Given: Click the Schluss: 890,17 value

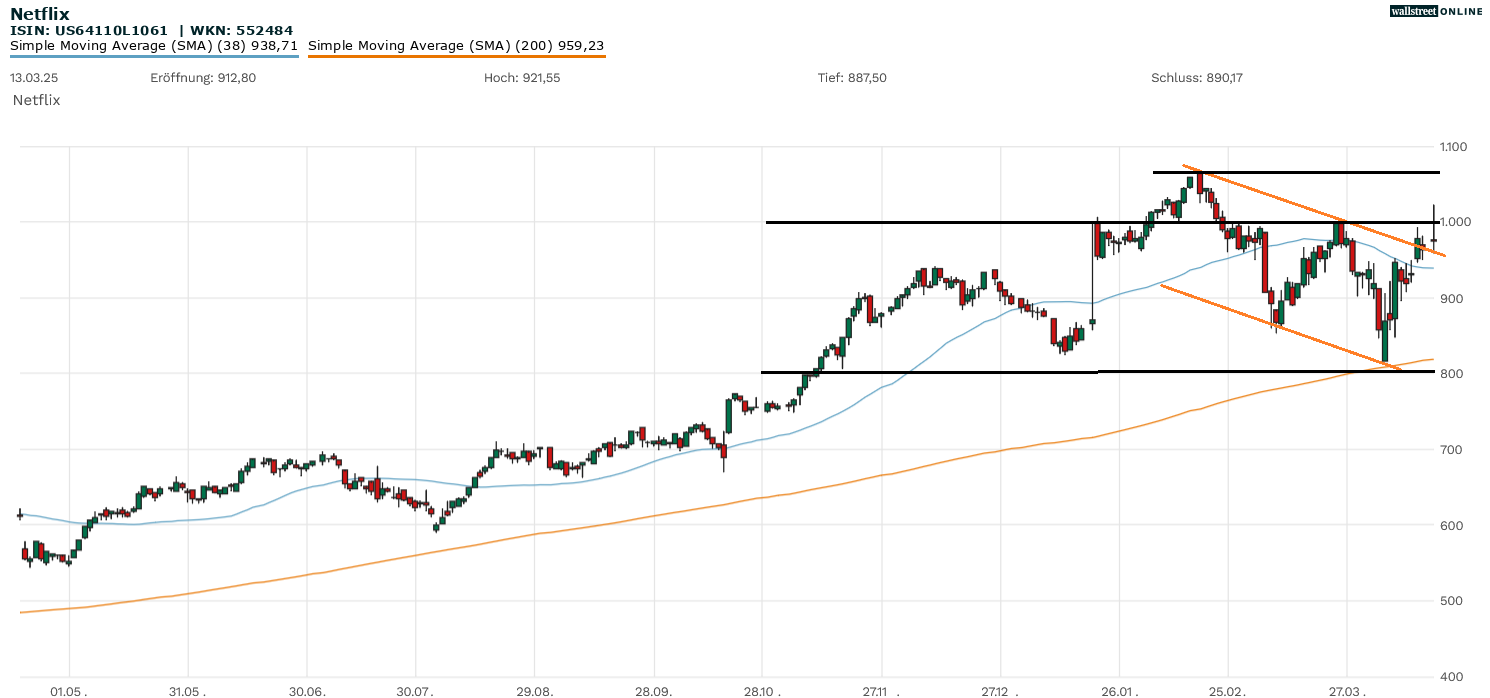Looking at the screenshot, I should pyautogui.click(x=1197, y=78).
